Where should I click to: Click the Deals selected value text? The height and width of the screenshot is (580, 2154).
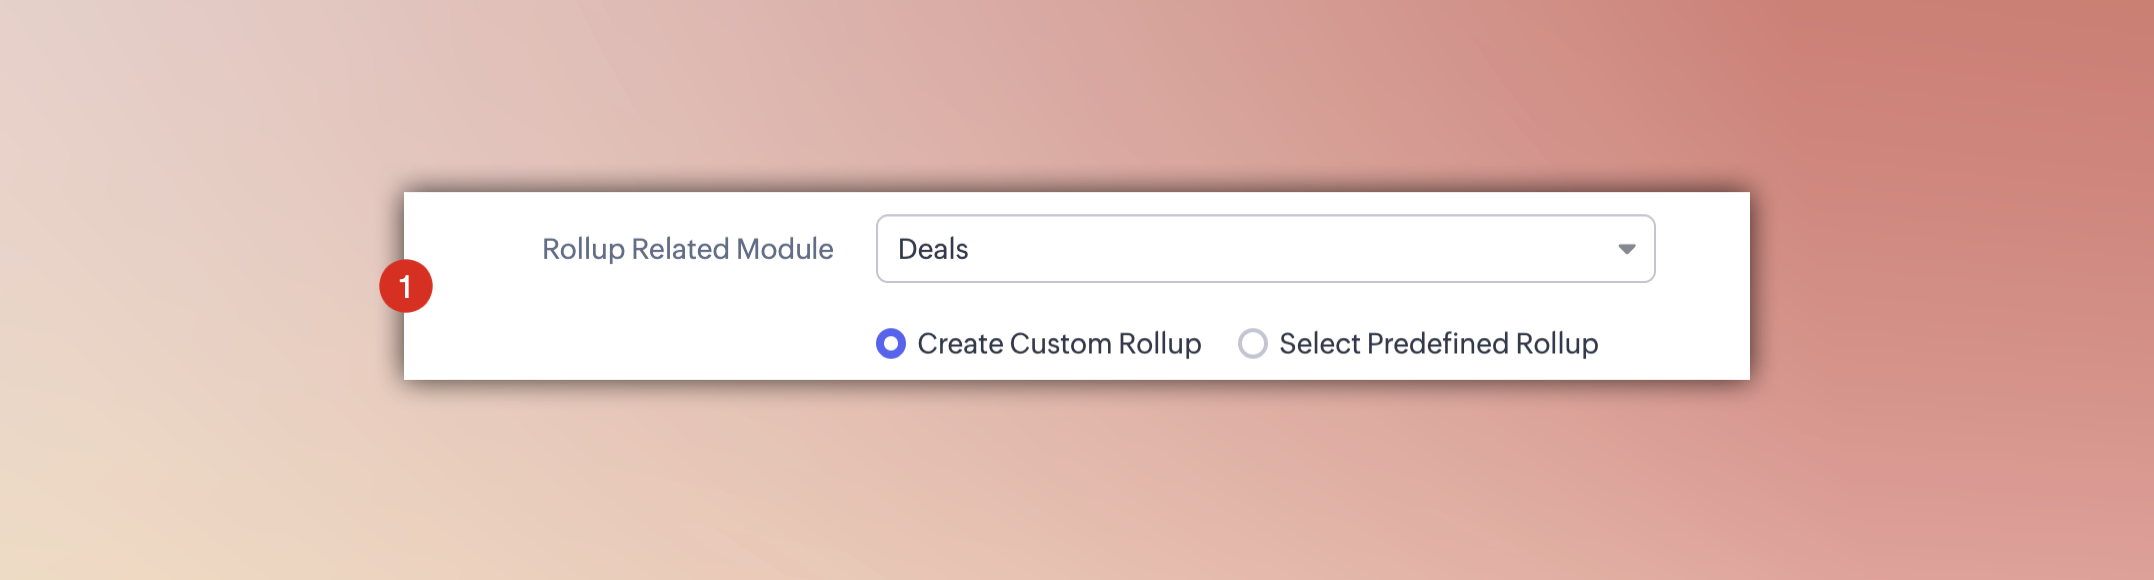pos(933,249)
